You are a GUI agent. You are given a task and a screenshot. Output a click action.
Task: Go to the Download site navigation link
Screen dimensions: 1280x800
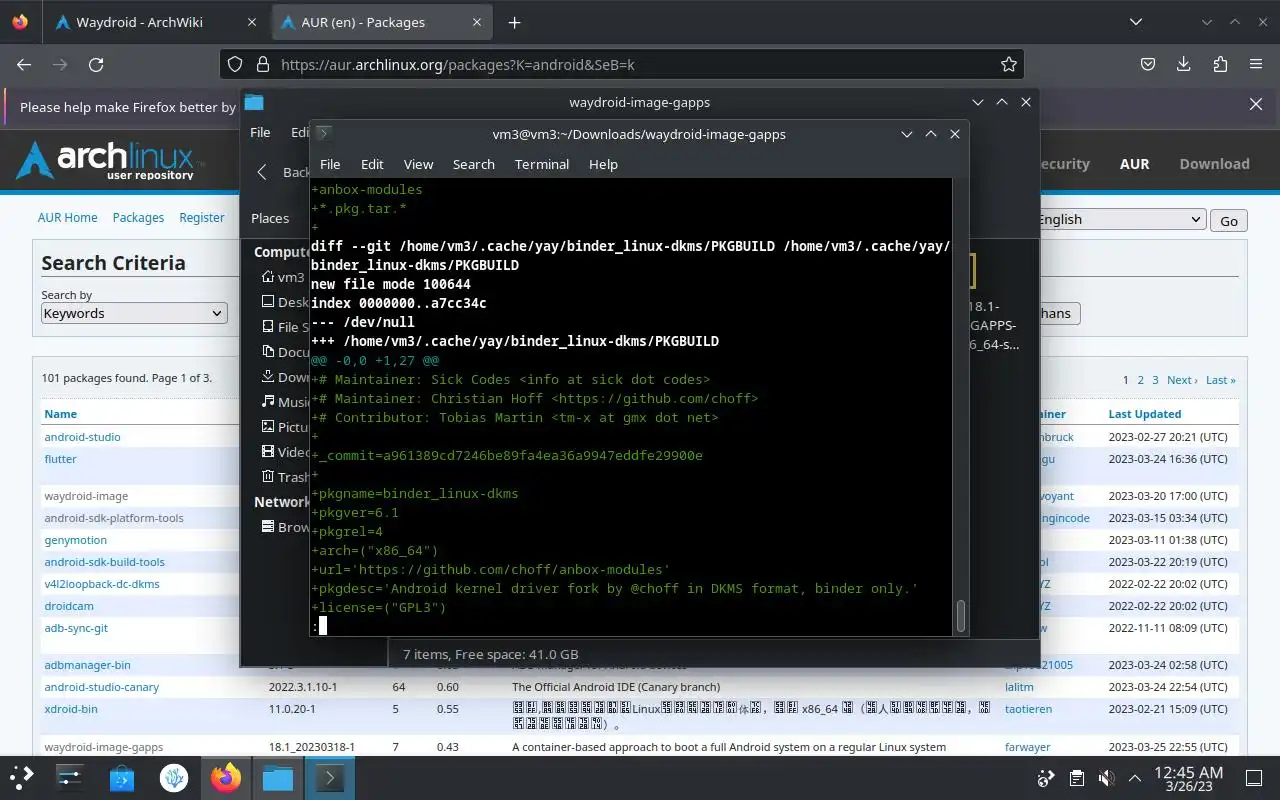pos(1214,164)
